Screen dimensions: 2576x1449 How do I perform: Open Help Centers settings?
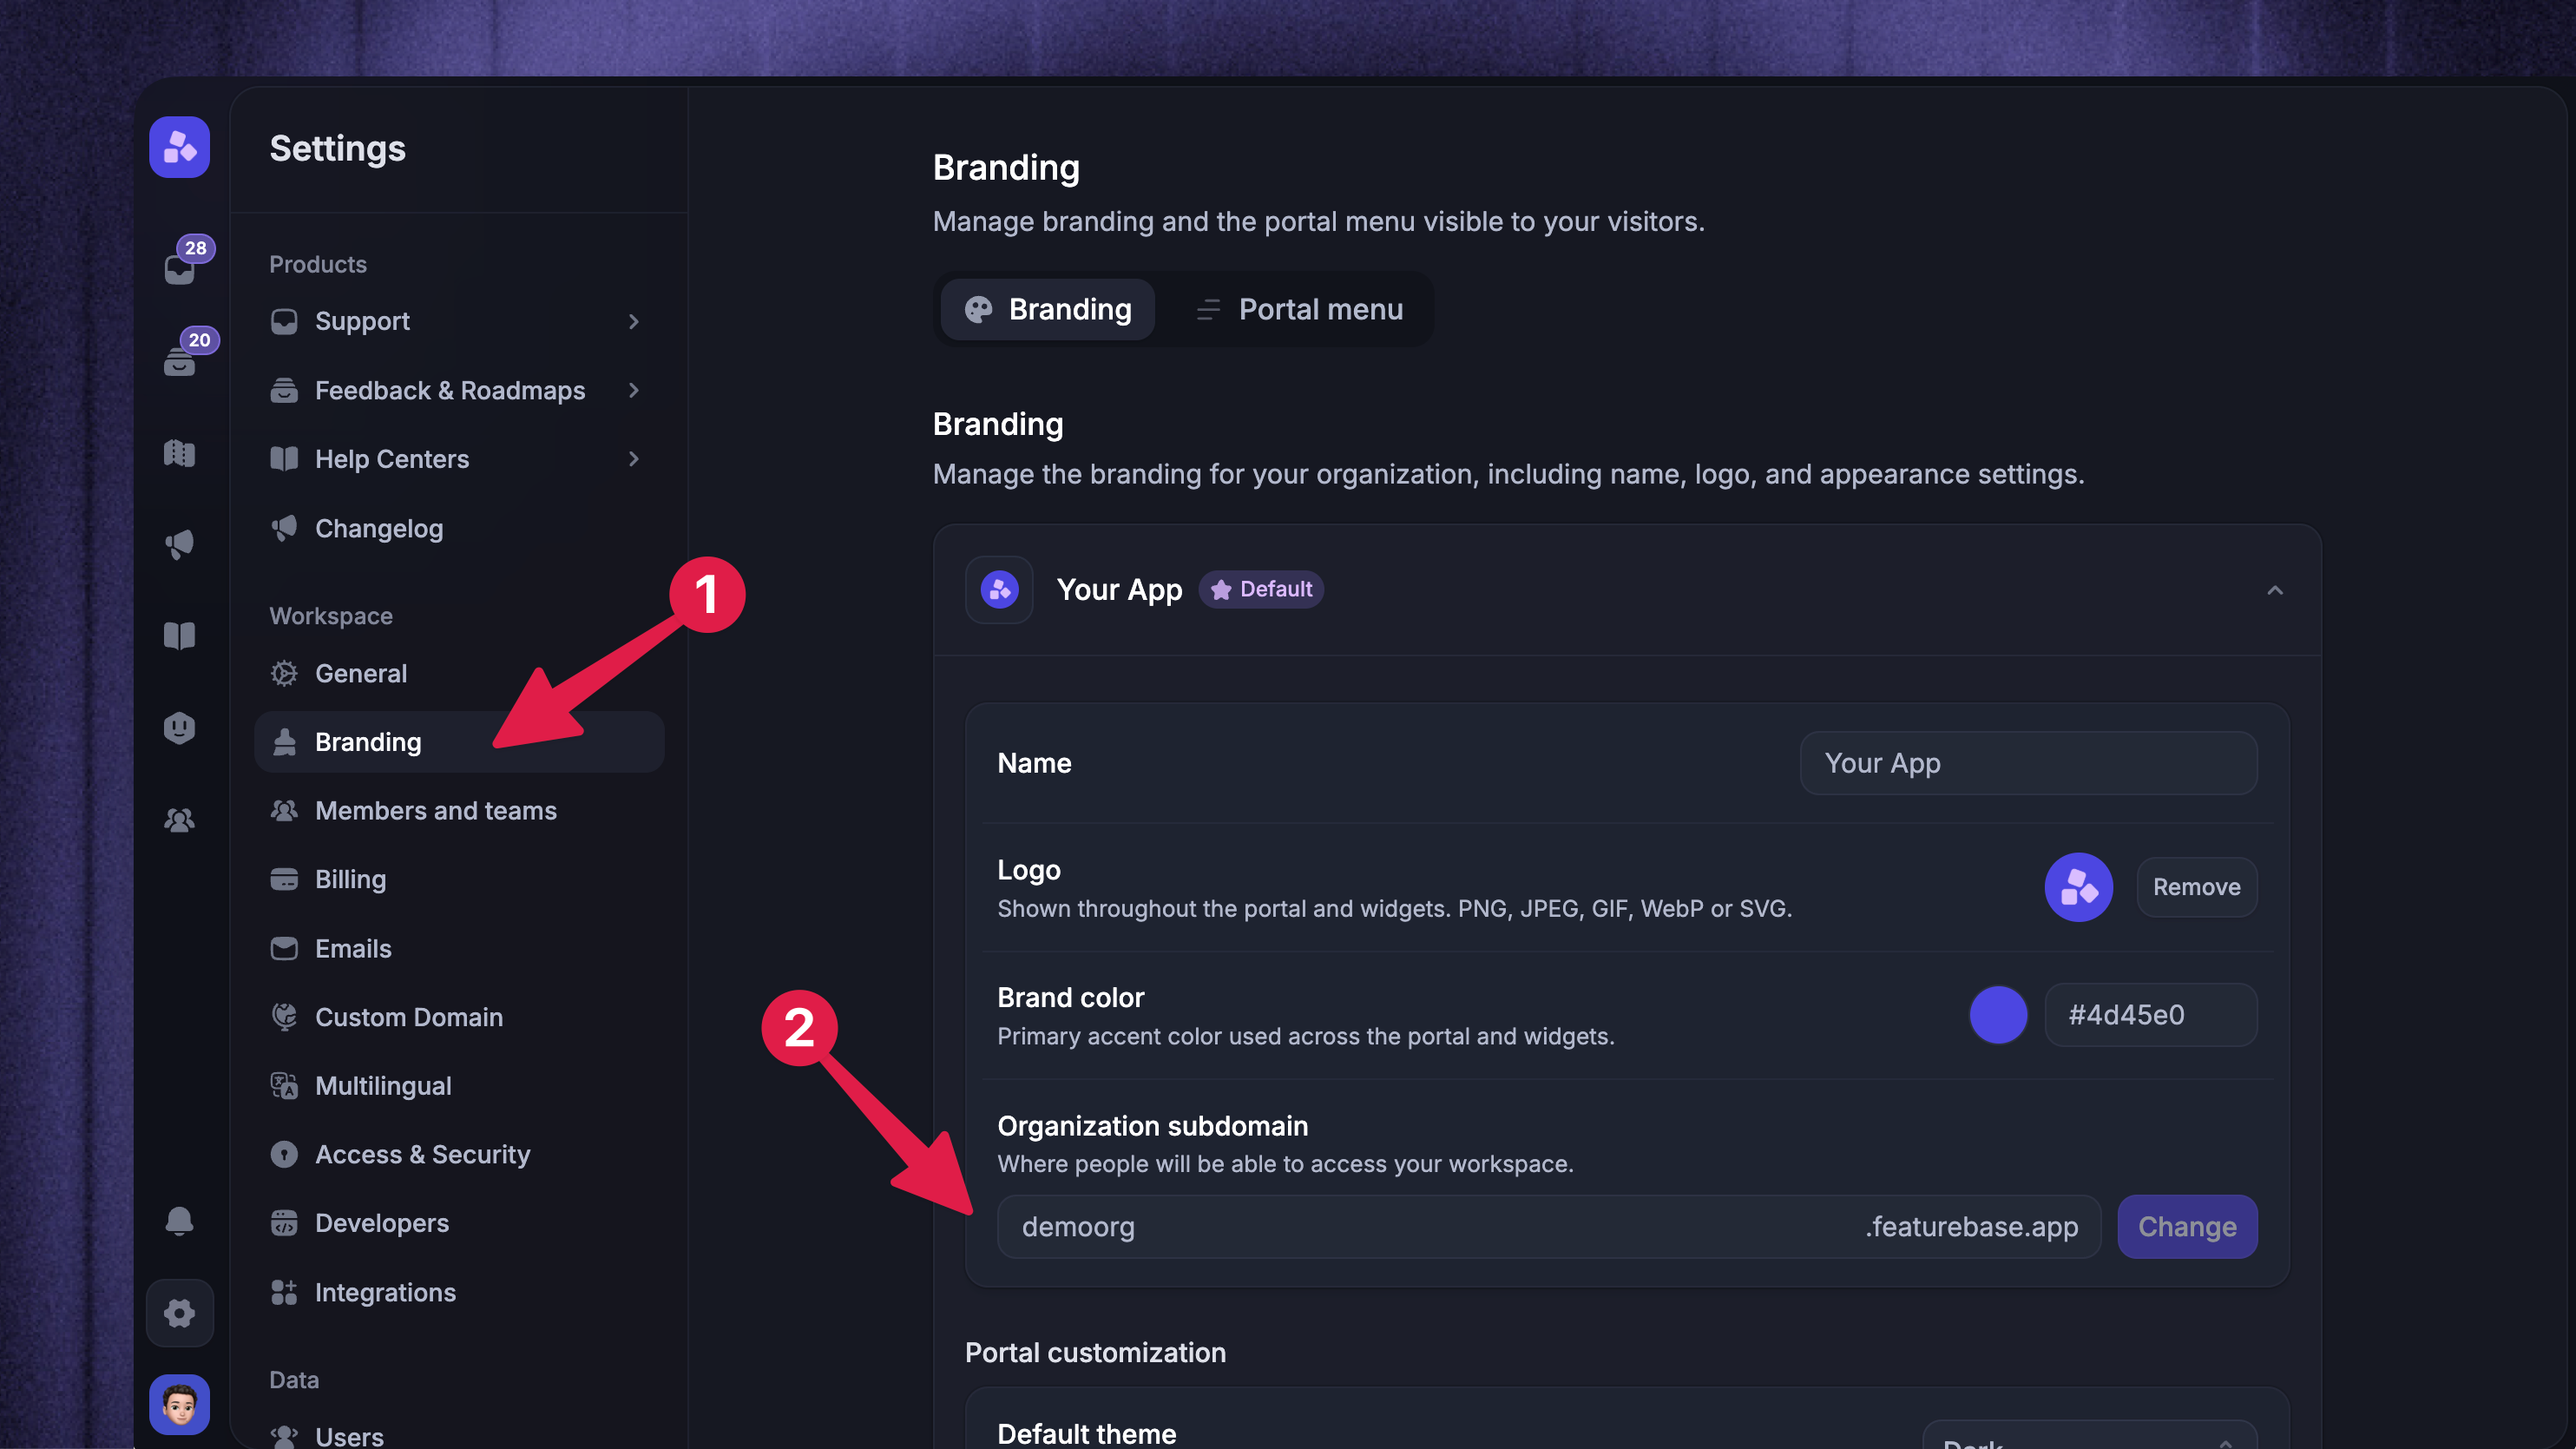[459, 459]
